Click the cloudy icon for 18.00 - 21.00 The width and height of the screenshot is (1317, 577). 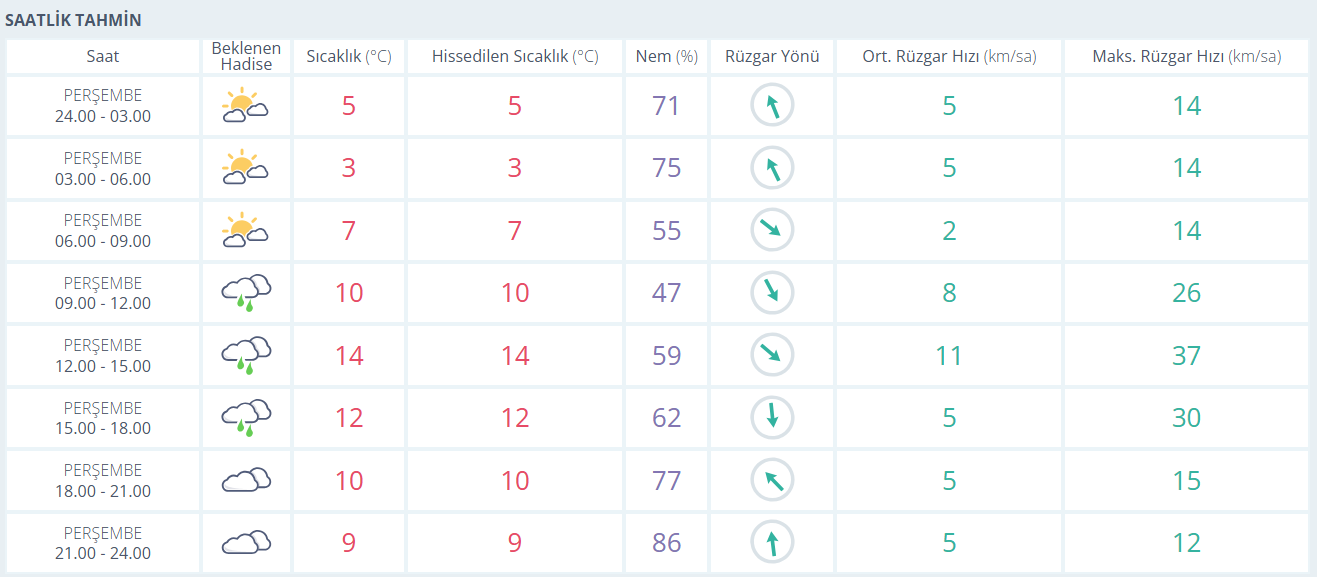pyautogui.click(x=245, y=480)
